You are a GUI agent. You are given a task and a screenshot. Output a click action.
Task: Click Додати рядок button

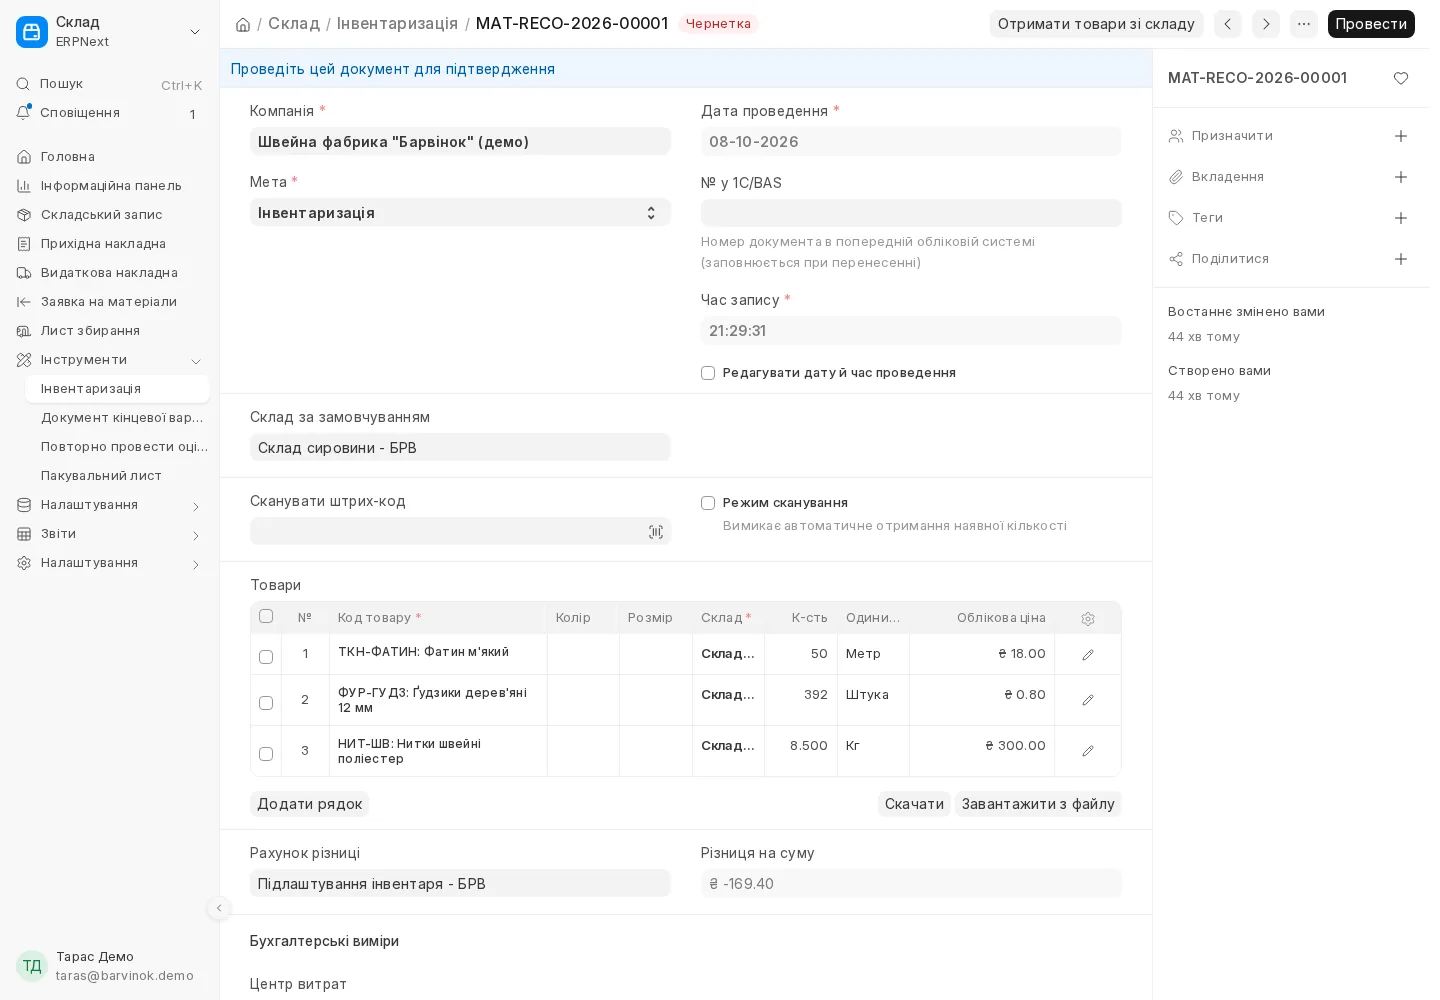click(309, 804)
